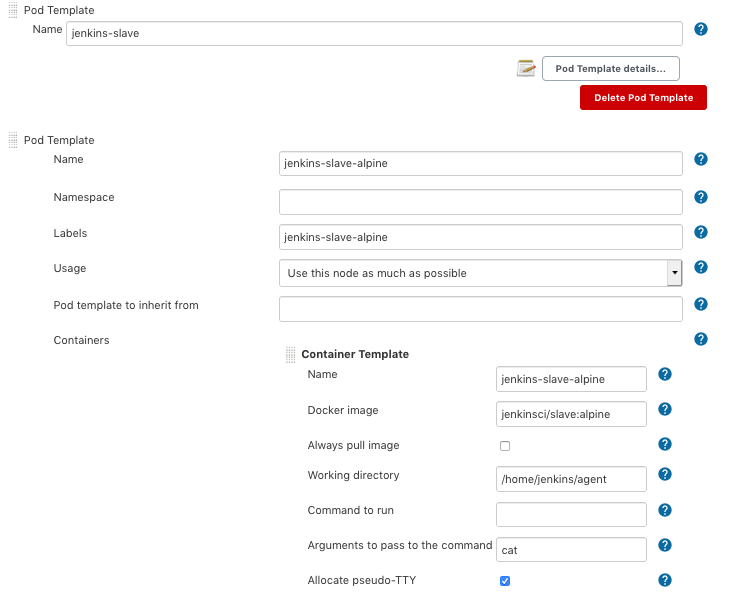This screenshot has width=737, height=600.
Task: Open the Usage dropdown menu
Action: click(x=480, y=273)
